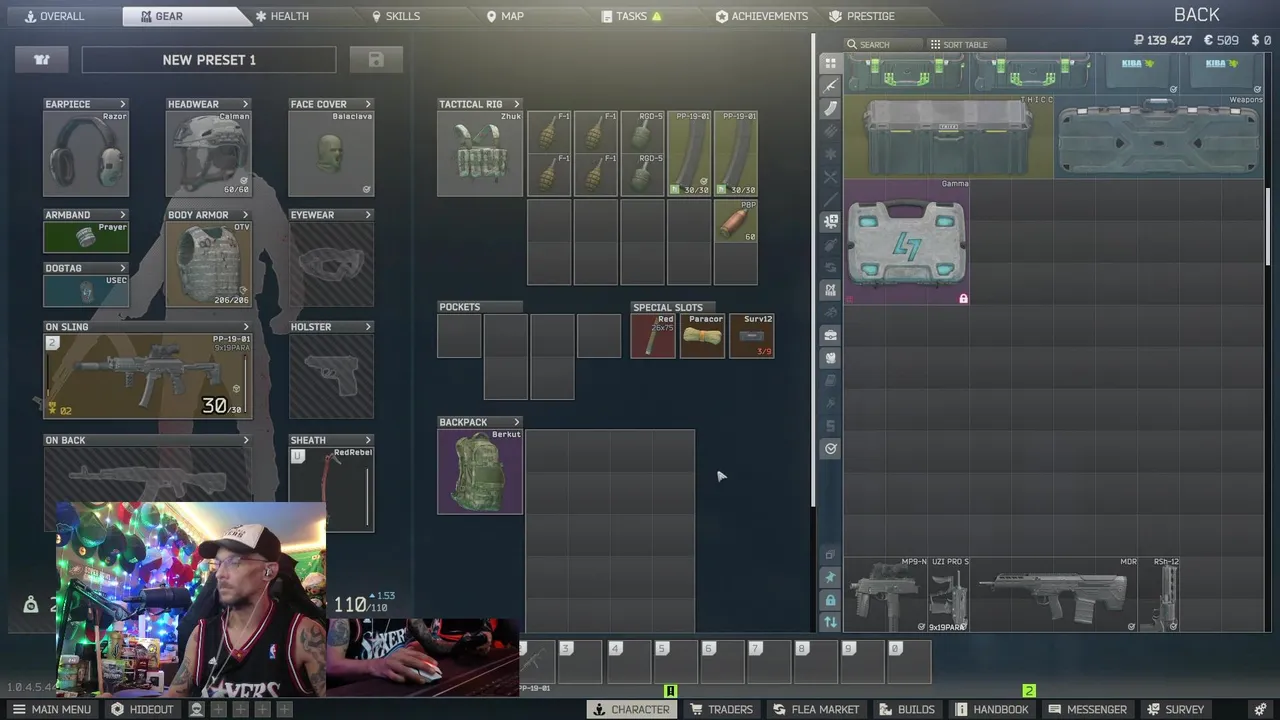
Task: Expand the Tactical Rig arrow
Action: pos(516,104)
